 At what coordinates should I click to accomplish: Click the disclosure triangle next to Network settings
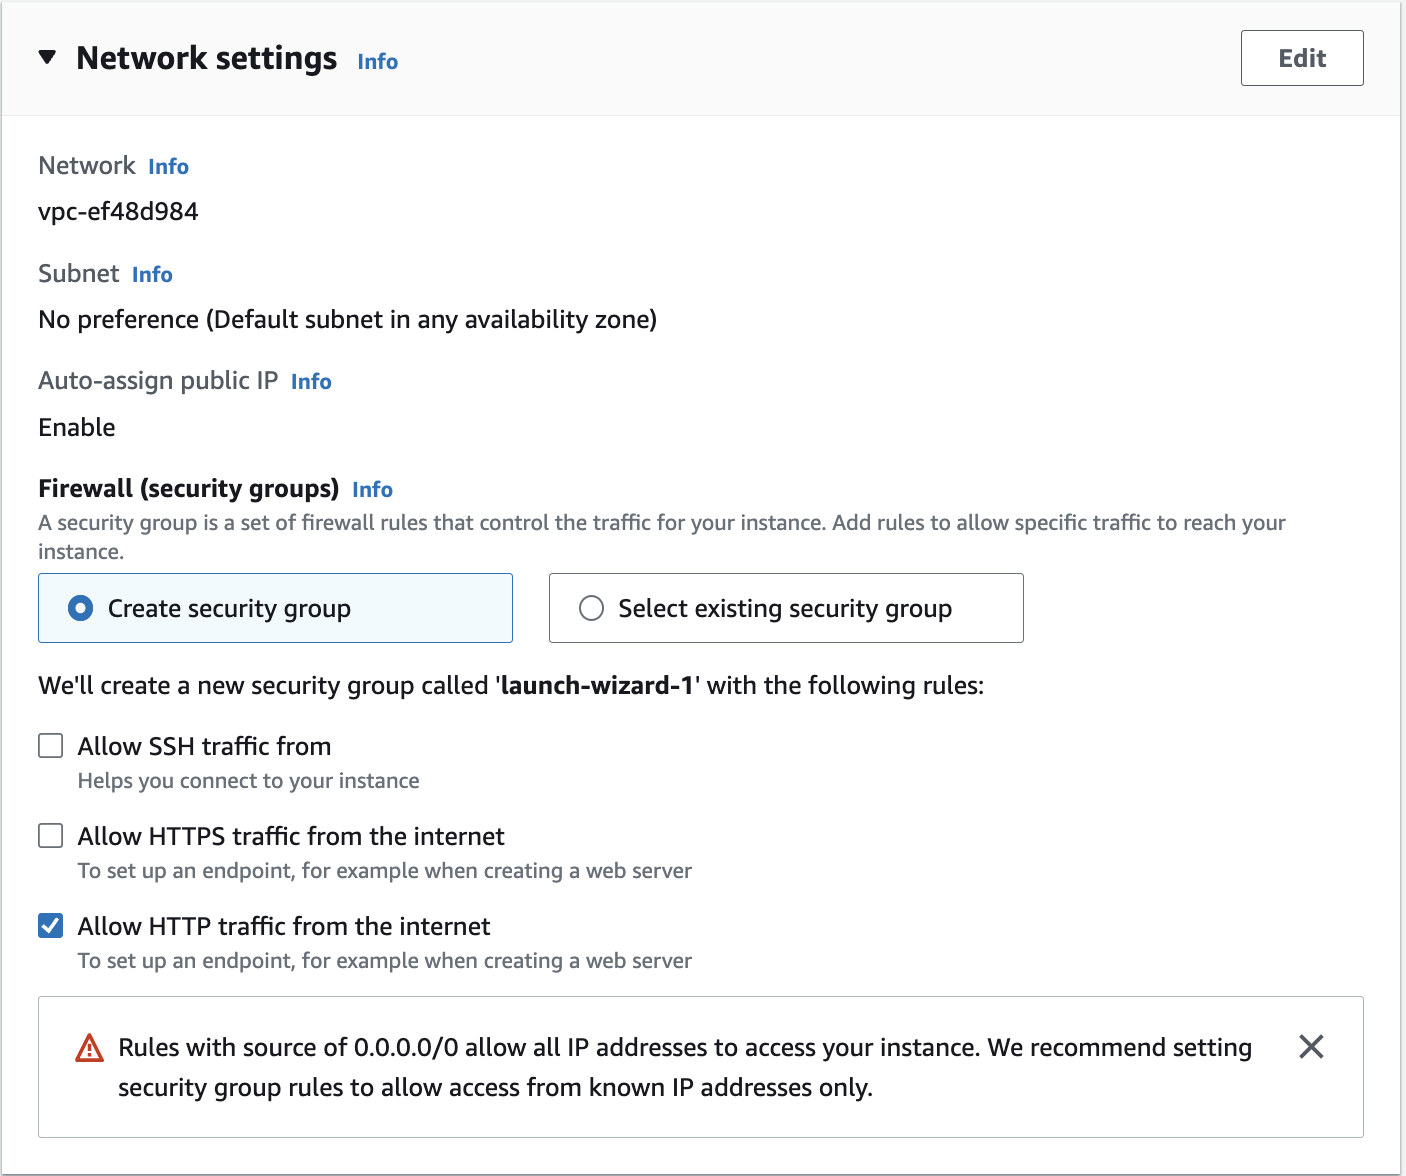click(x=46, y=57)
